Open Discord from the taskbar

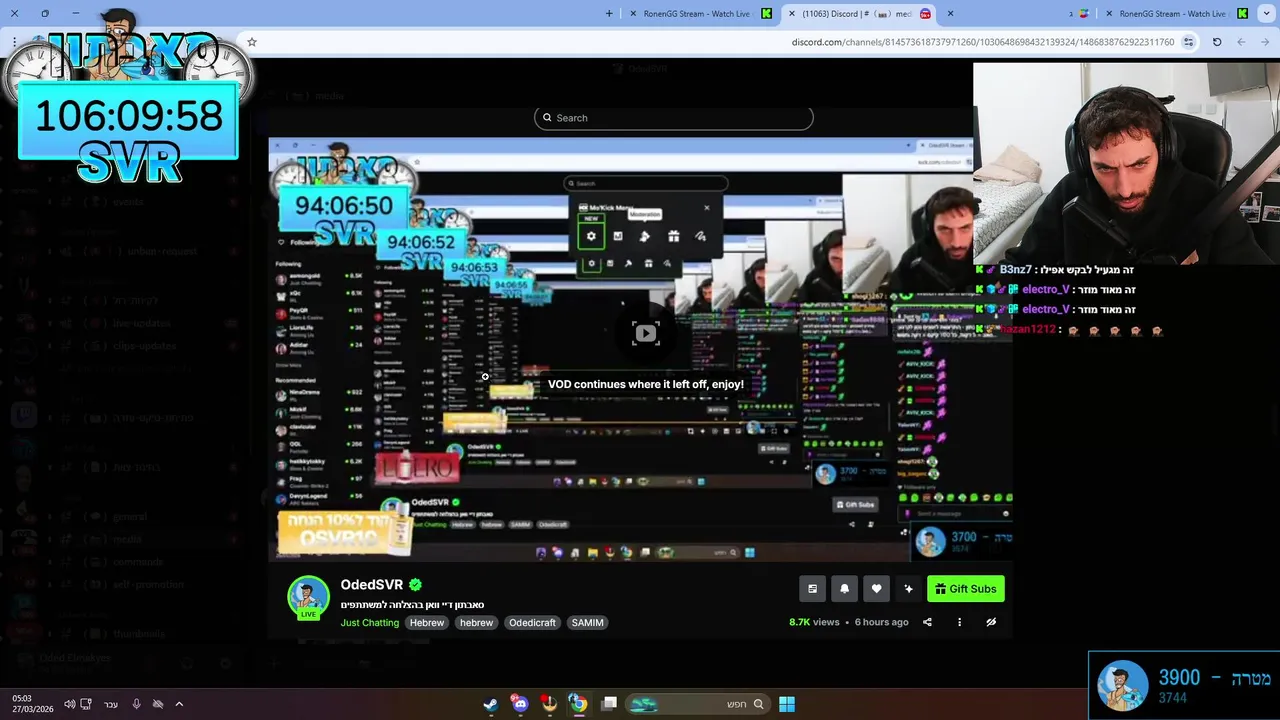pyautogui.click(x=519, y=704)
